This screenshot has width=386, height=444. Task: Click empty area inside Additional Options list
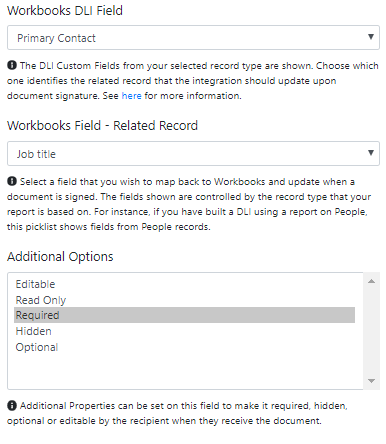tap(184, 371)
